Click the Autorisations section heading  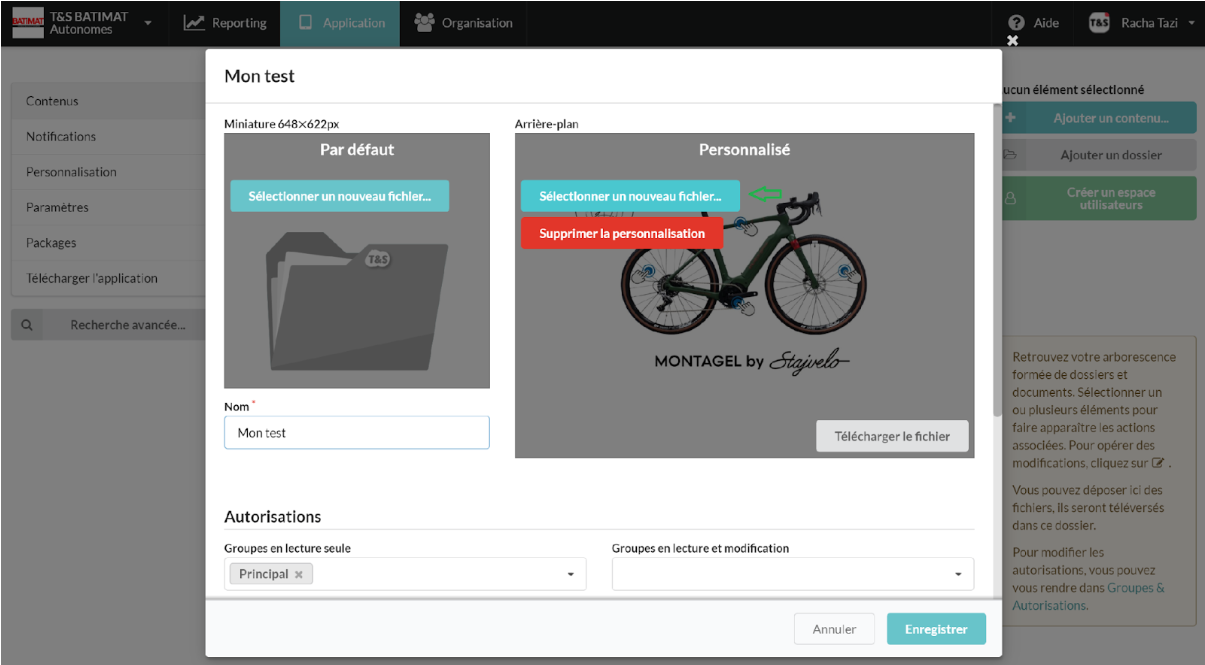273,517
